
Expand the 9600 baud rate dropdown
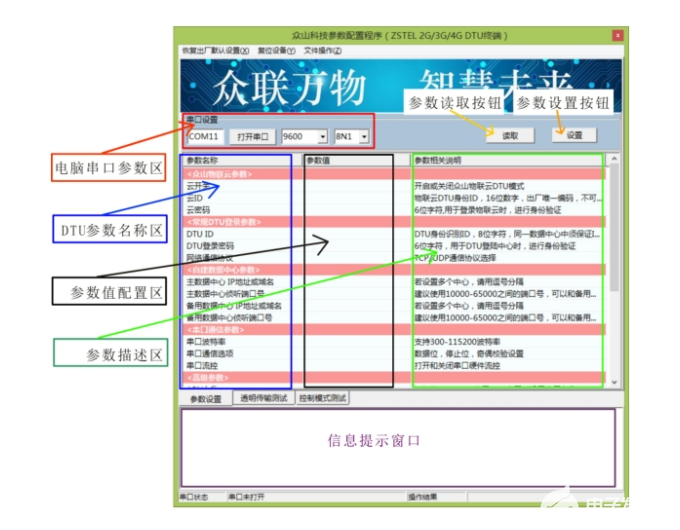(322, 137)
